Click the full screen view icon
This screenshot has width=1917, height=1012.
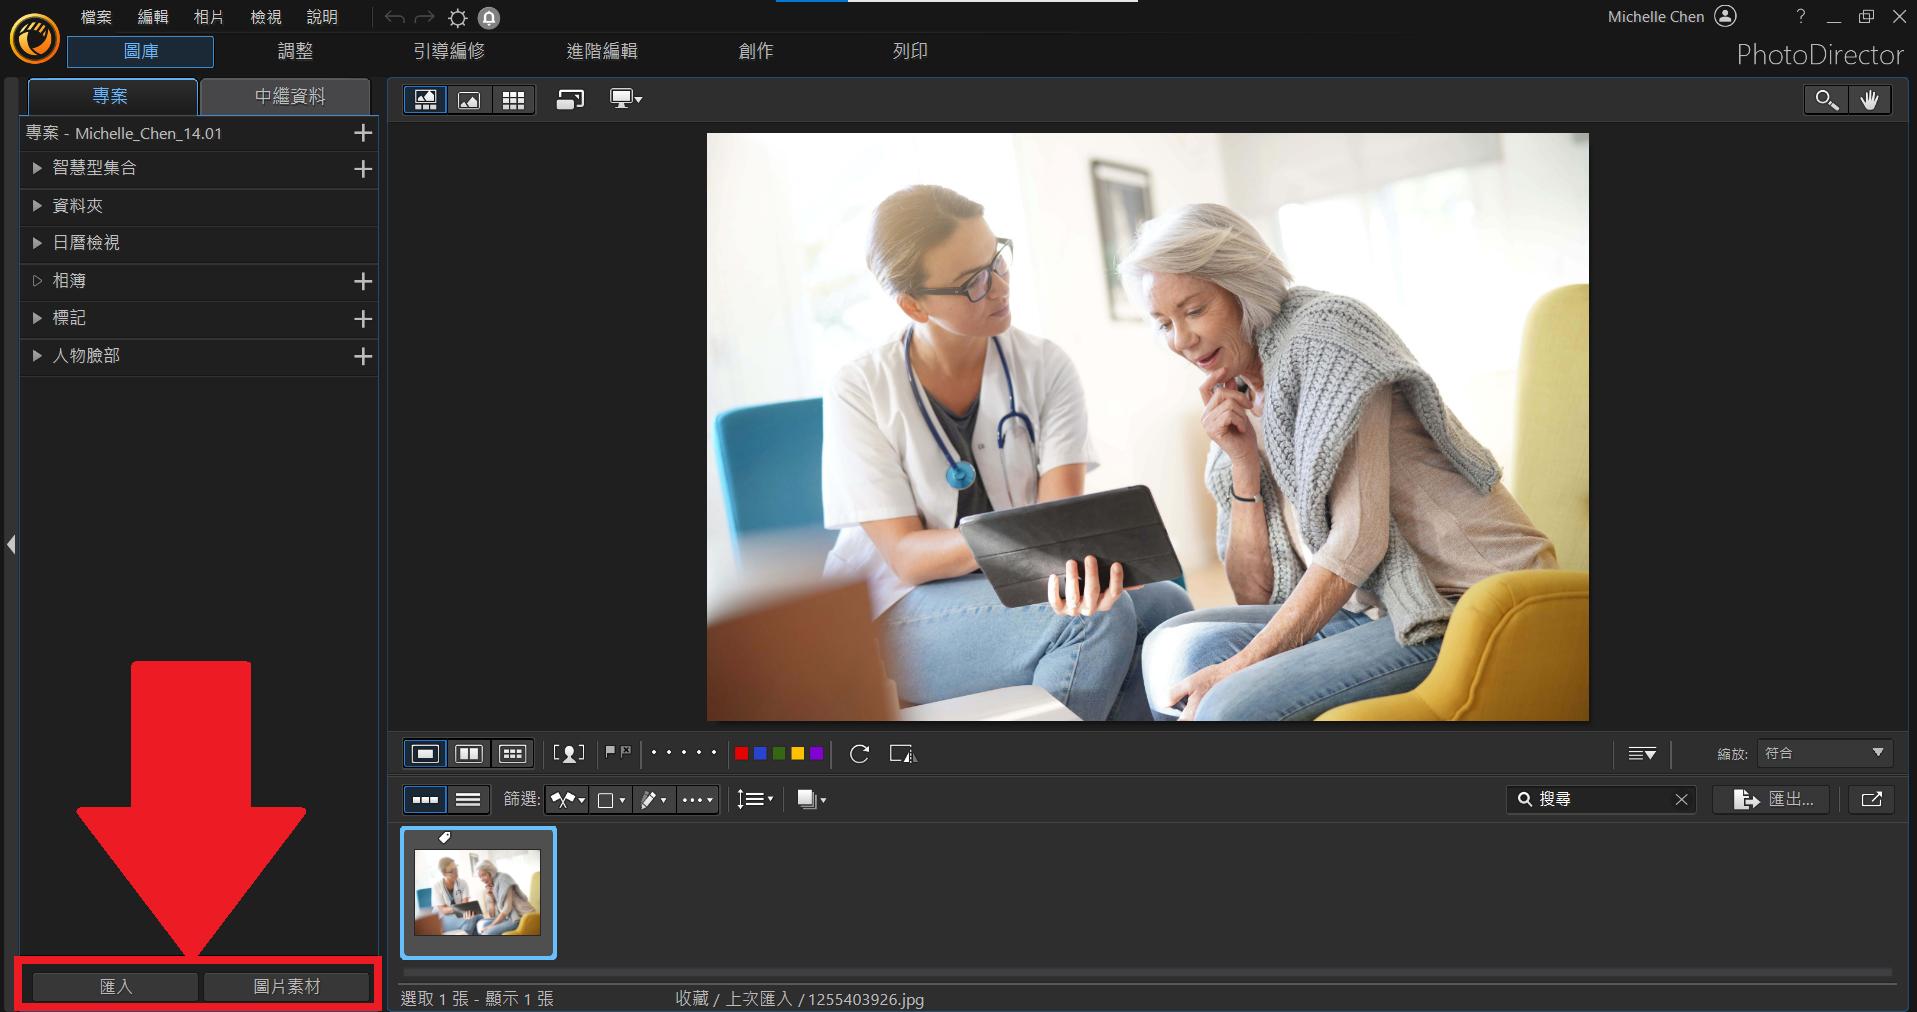570,100
